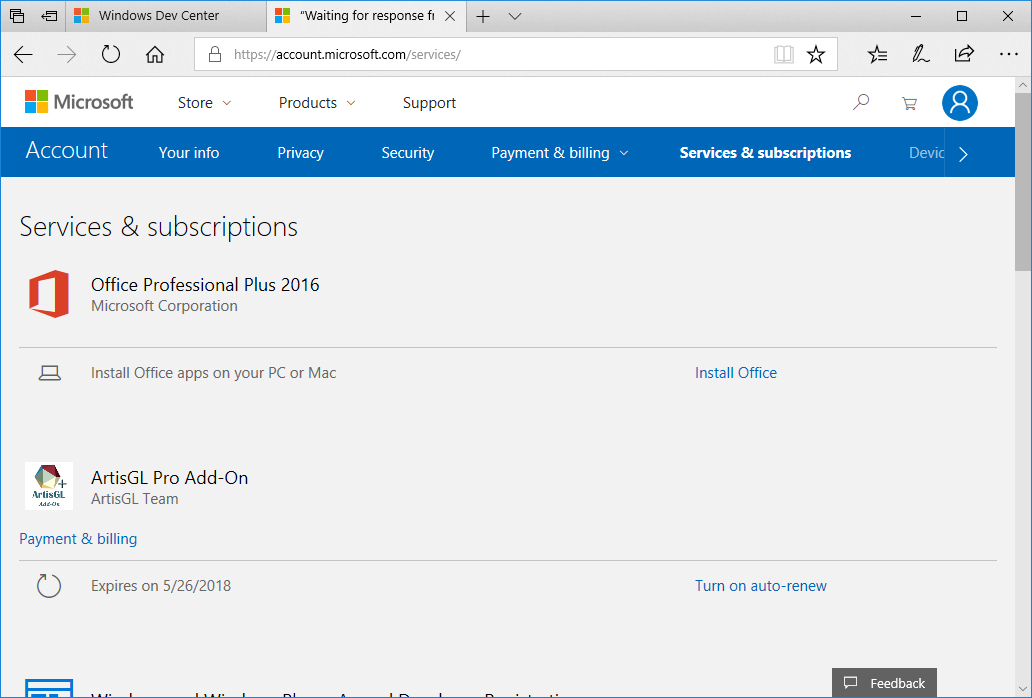The height and width of the screenshot is (698, 1032).
Task: Open a new tab with plus button
Action: pyautogui.click(x=483, y=16)
